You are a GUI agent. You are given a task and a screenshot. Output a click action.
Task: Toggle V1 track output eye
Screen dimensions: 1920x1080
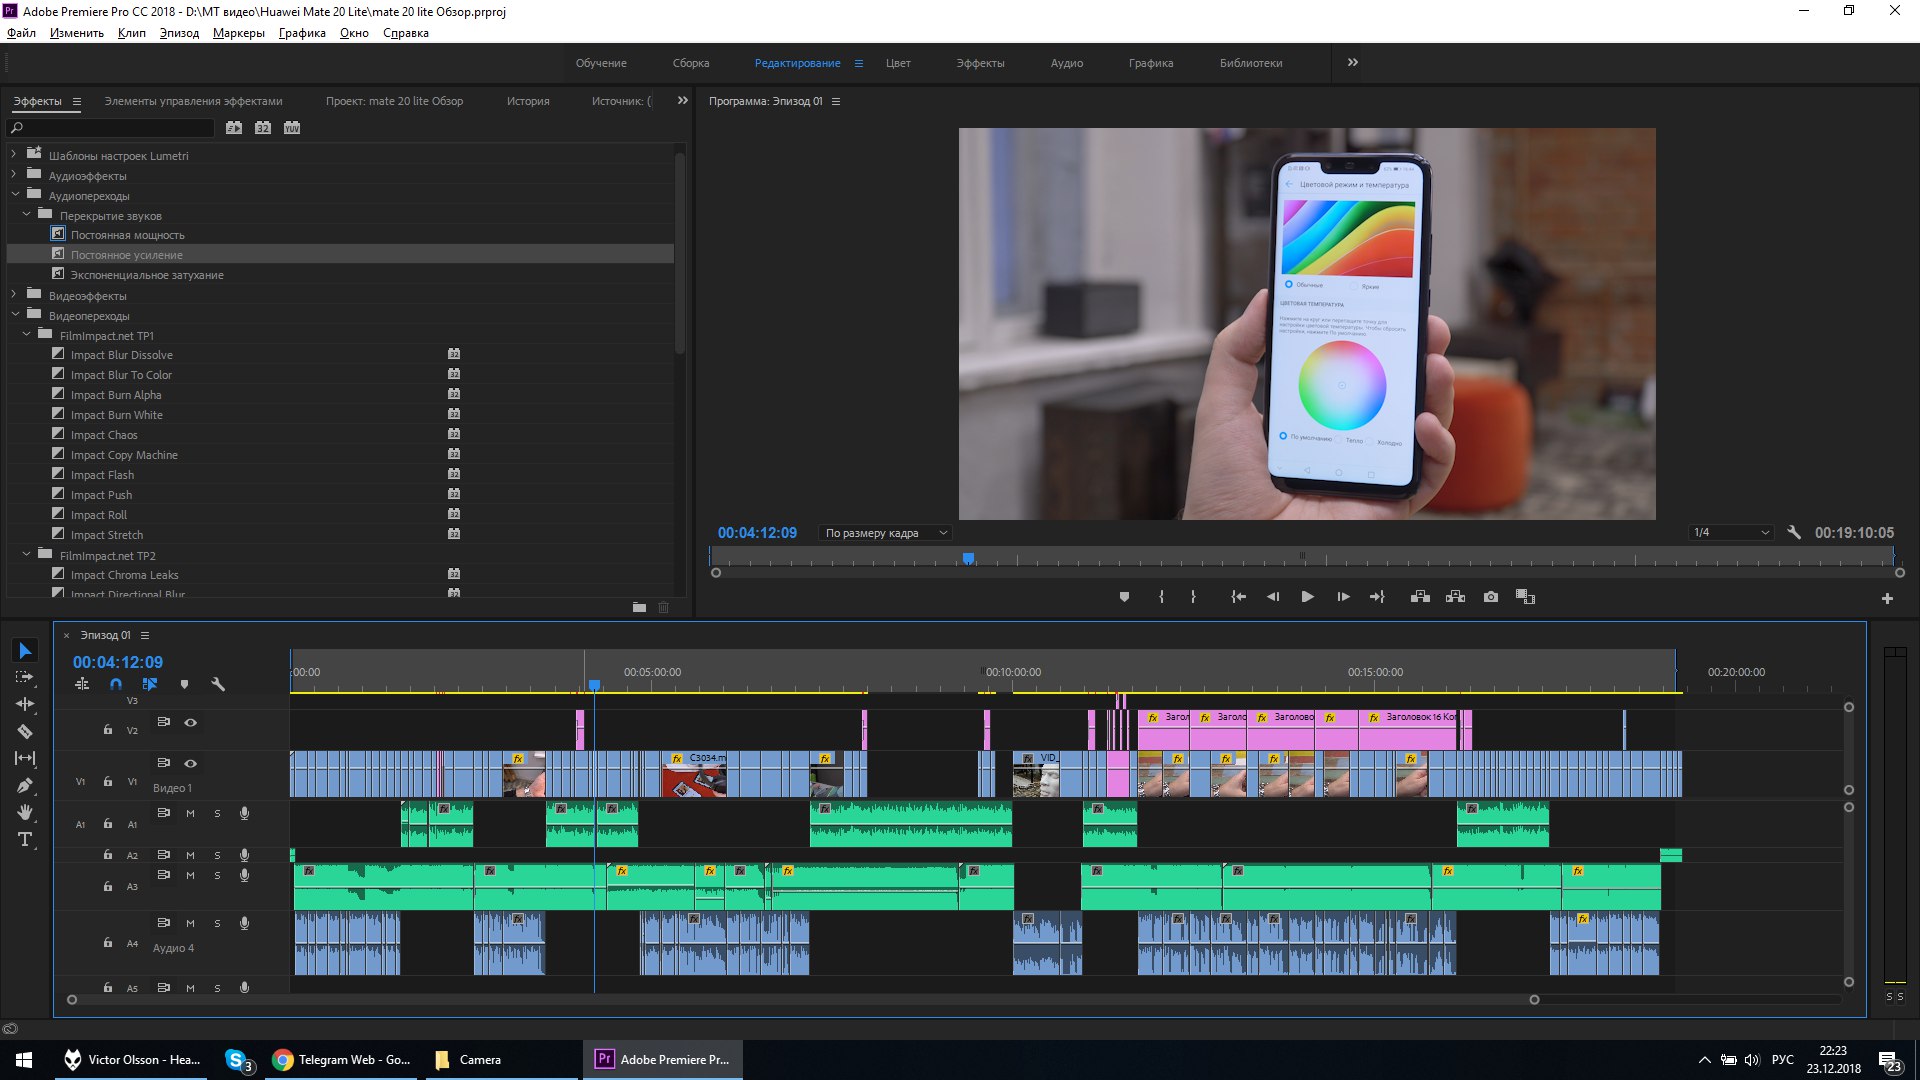click(x=190, y=763)
